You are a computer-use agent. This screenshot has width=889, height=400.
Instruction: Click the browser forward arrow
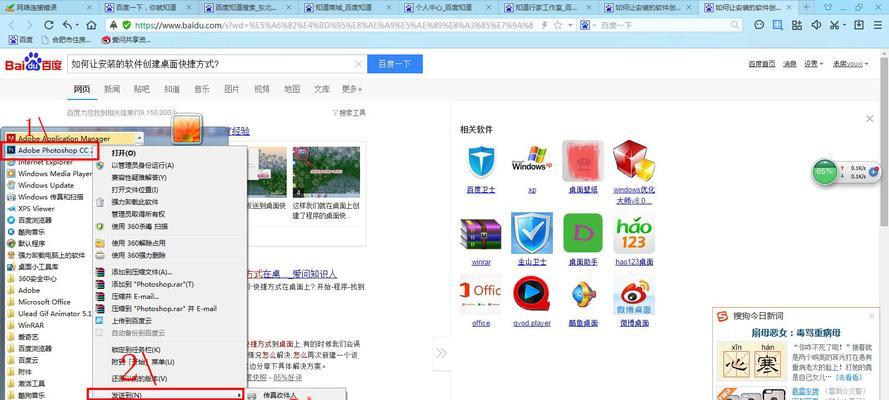coord(29,25)
